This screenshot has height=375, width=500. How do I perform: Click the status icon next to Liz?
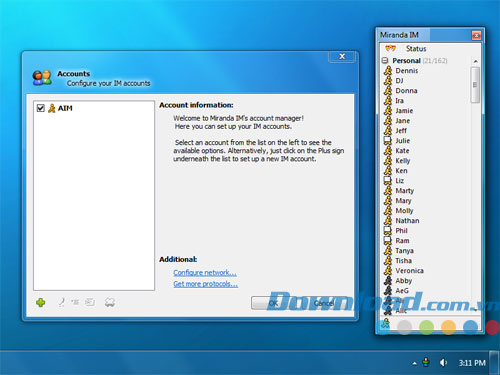[388, 181]
